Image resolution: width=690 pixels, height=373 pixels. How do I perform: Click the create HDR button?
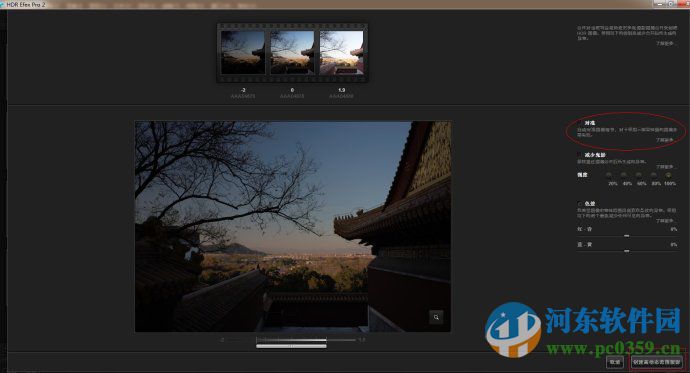coord(657,362)
